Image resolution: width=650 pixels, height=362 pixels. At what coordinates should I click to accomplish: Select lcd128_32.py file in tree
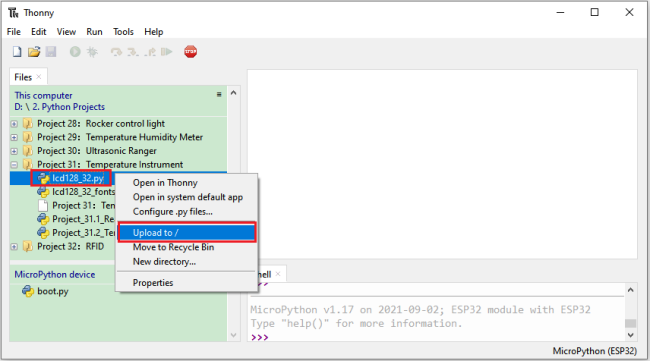(x=78, y=178)
